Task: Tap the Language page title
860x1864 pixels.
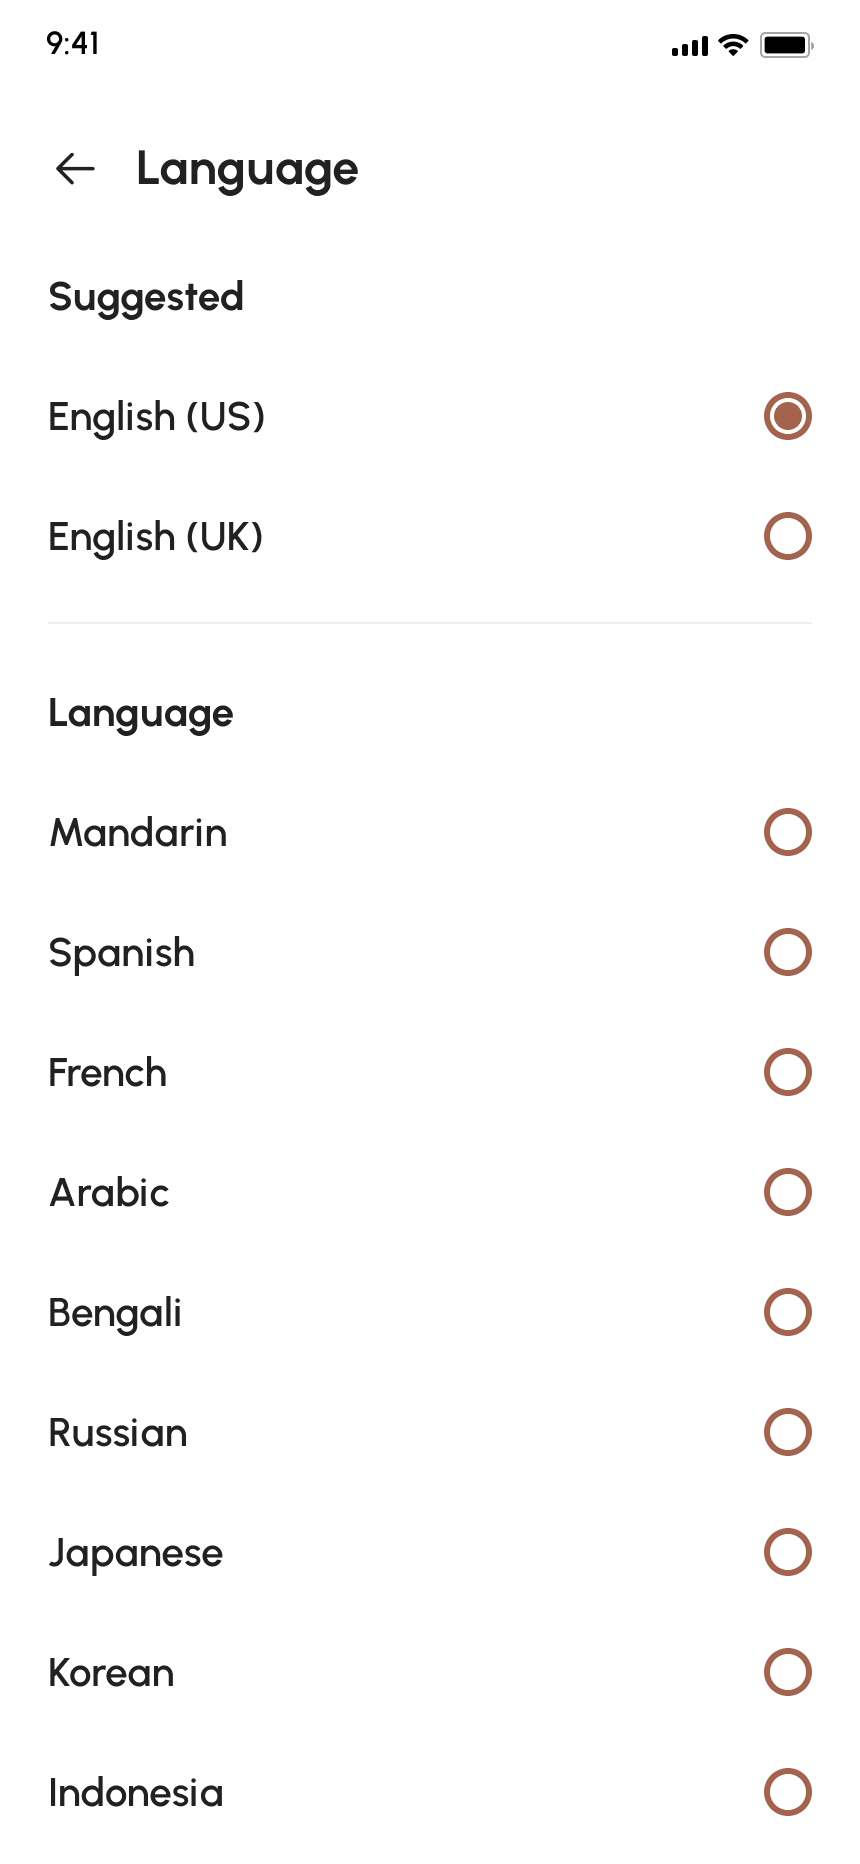Action: pos(247,169)
